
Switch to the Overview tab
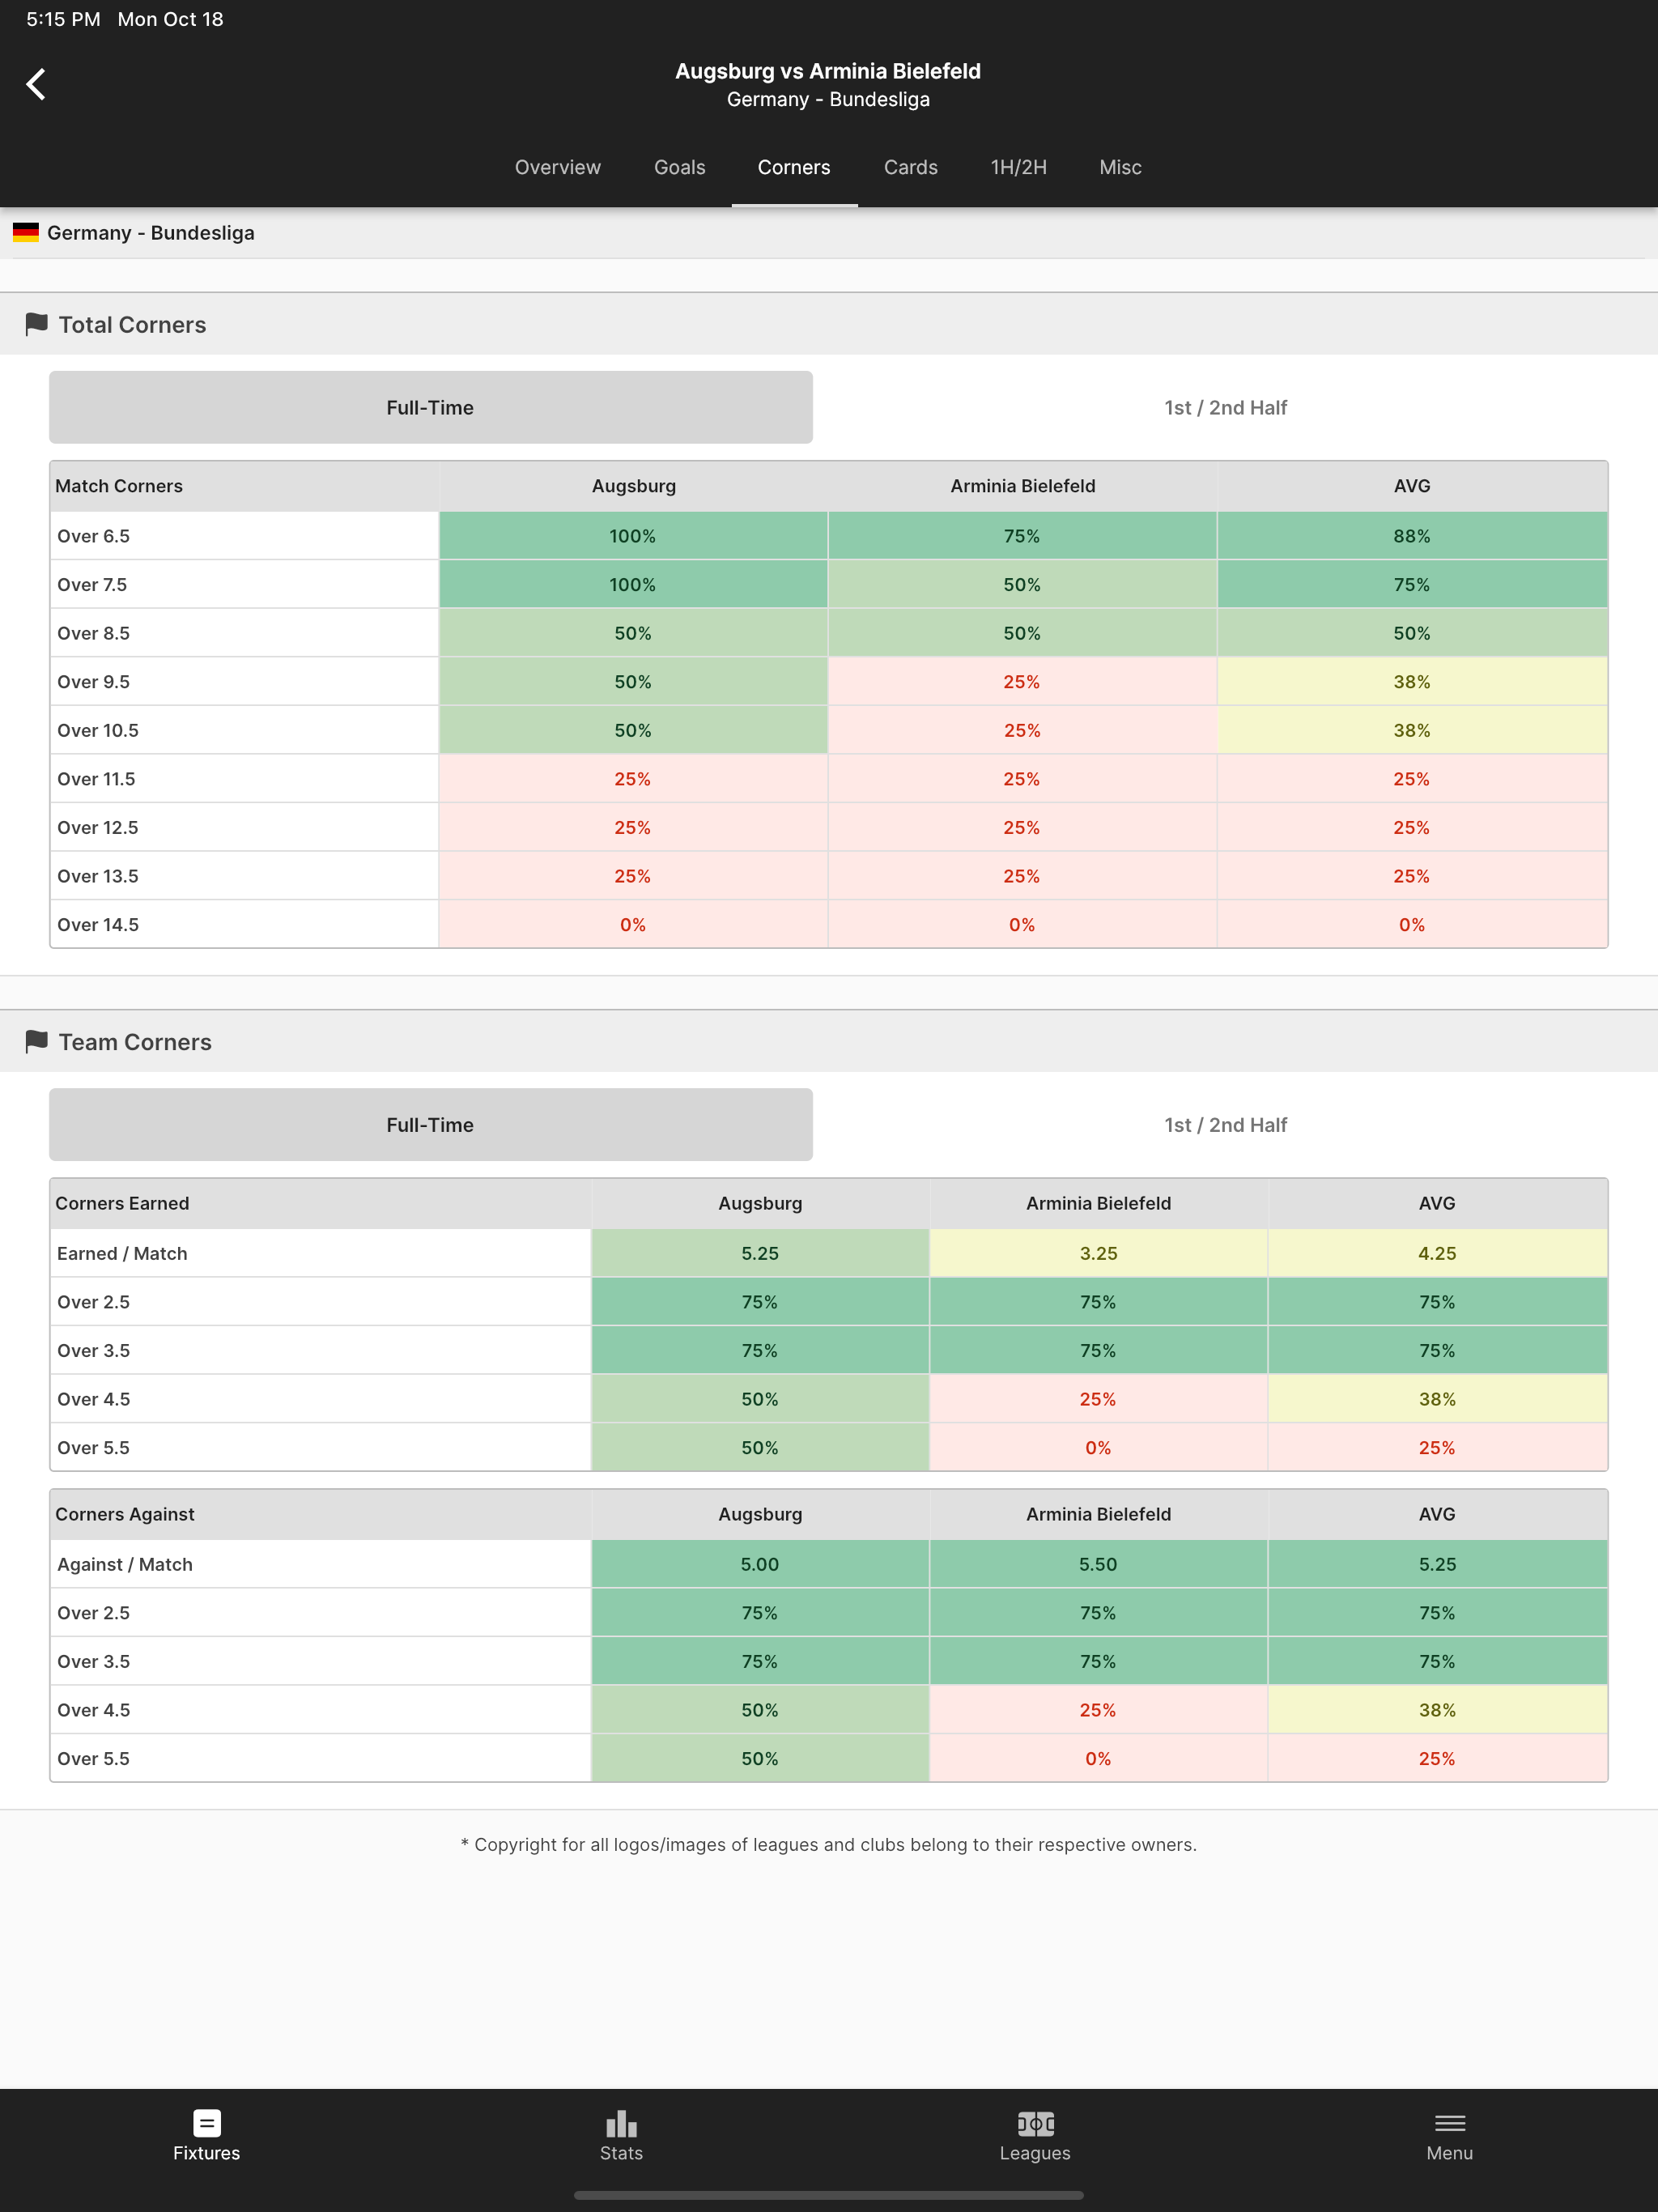coord(557,167)
